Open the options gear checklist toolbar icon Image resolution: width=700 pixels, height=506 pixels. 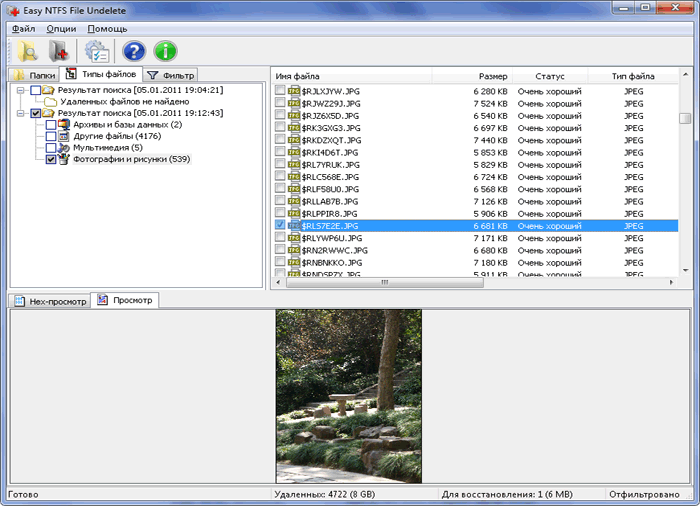[x=96, y=51]
